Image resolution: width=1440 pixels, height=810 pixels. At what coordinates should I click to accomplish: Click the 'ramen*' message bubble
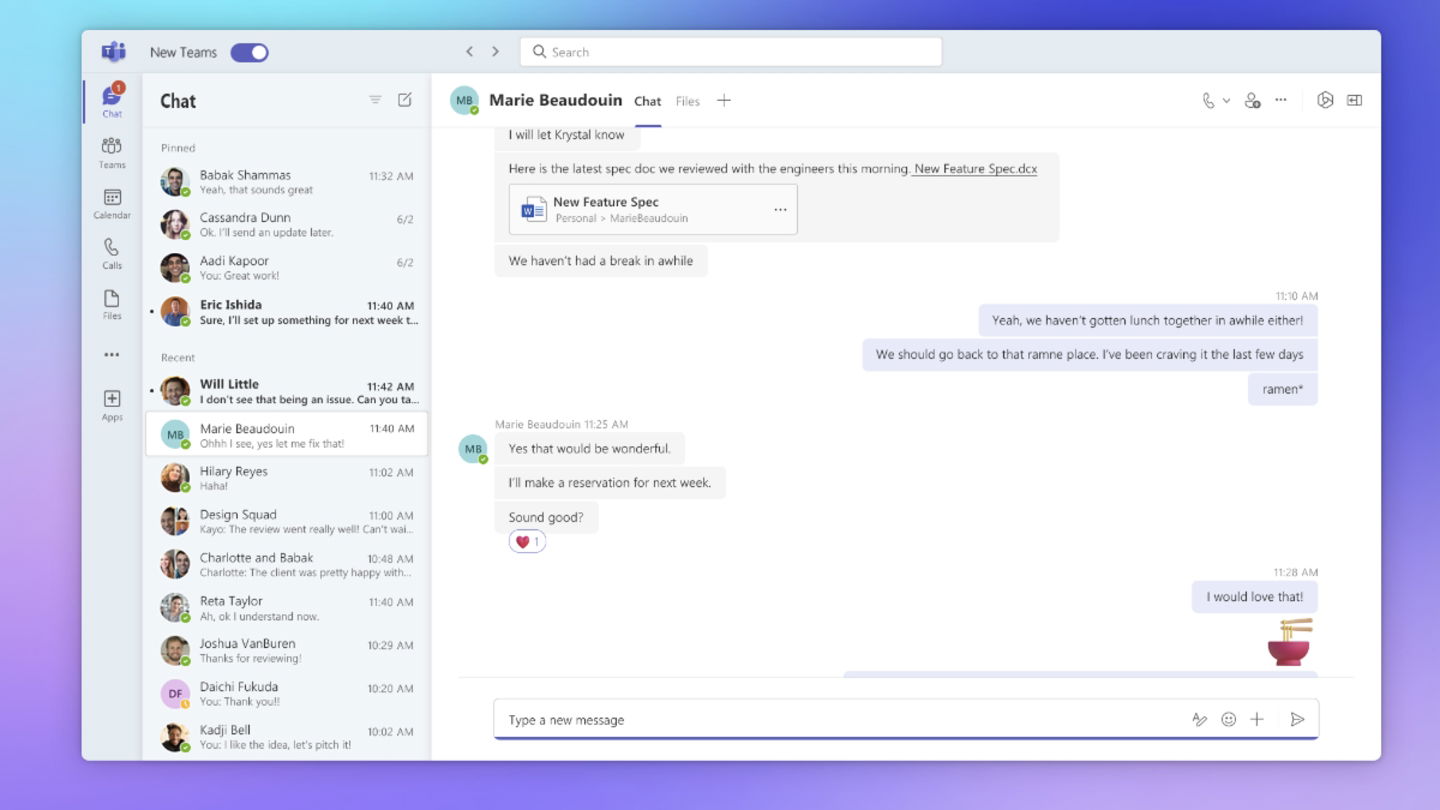click(1283, 389)
